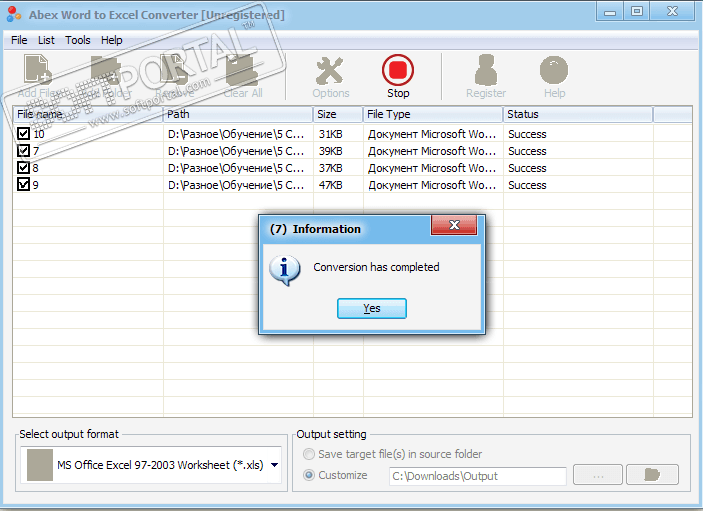Open the Help menu
703x511 pixels.
[x=112, y=40]
